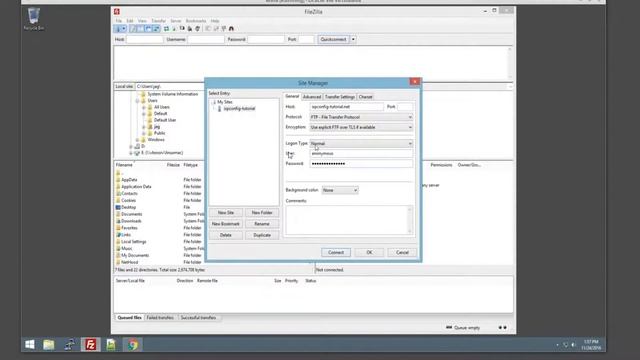Viewport: 640px width, 360px height.
Task: Toggle remote directory tree toolbar icon
Action: coord(148,29)
